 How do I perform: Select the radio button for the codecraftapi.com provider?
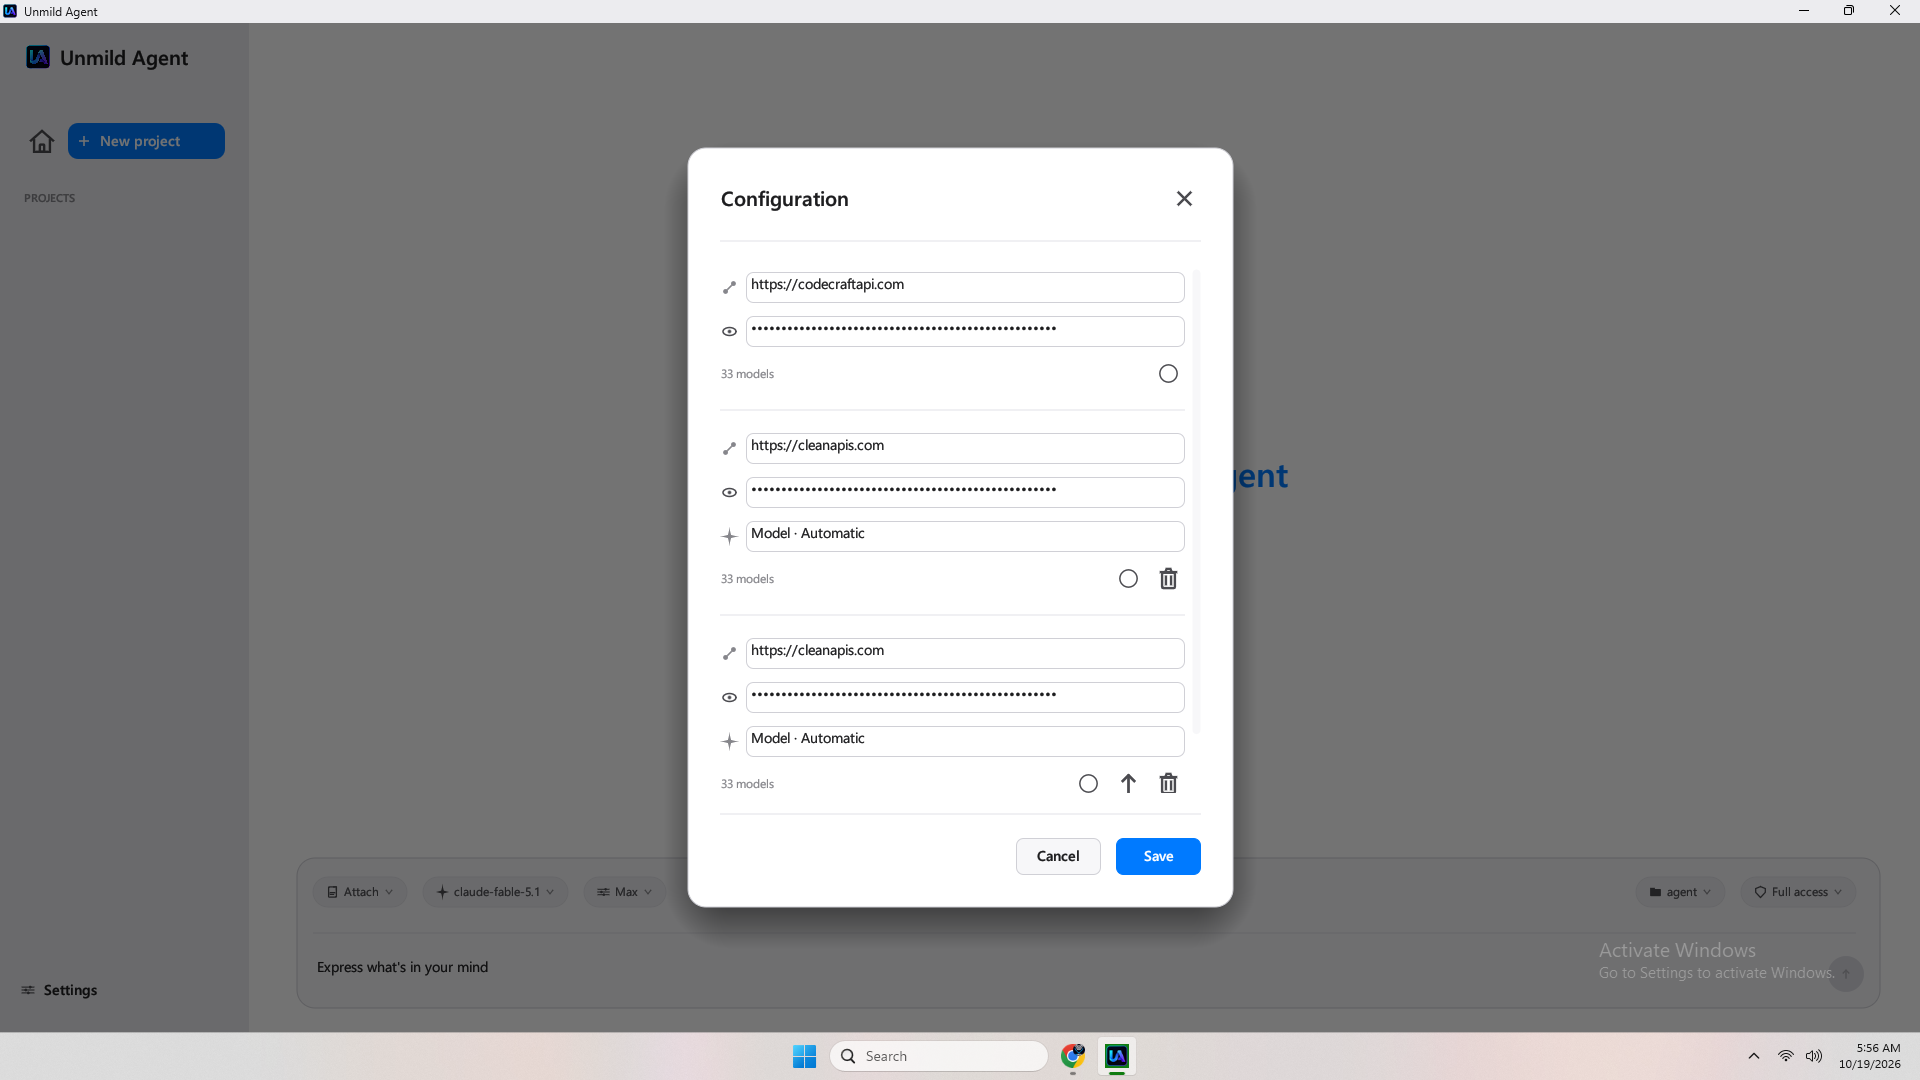(1168, 374)
